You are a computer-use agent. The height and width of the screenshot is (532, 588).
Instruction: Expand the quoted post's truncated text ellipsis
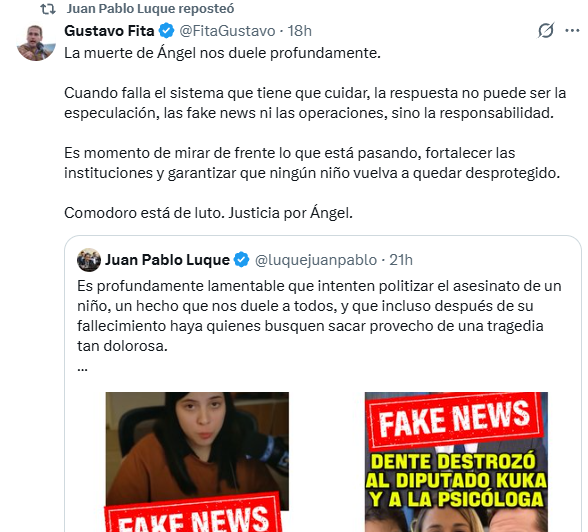(82, 369)
